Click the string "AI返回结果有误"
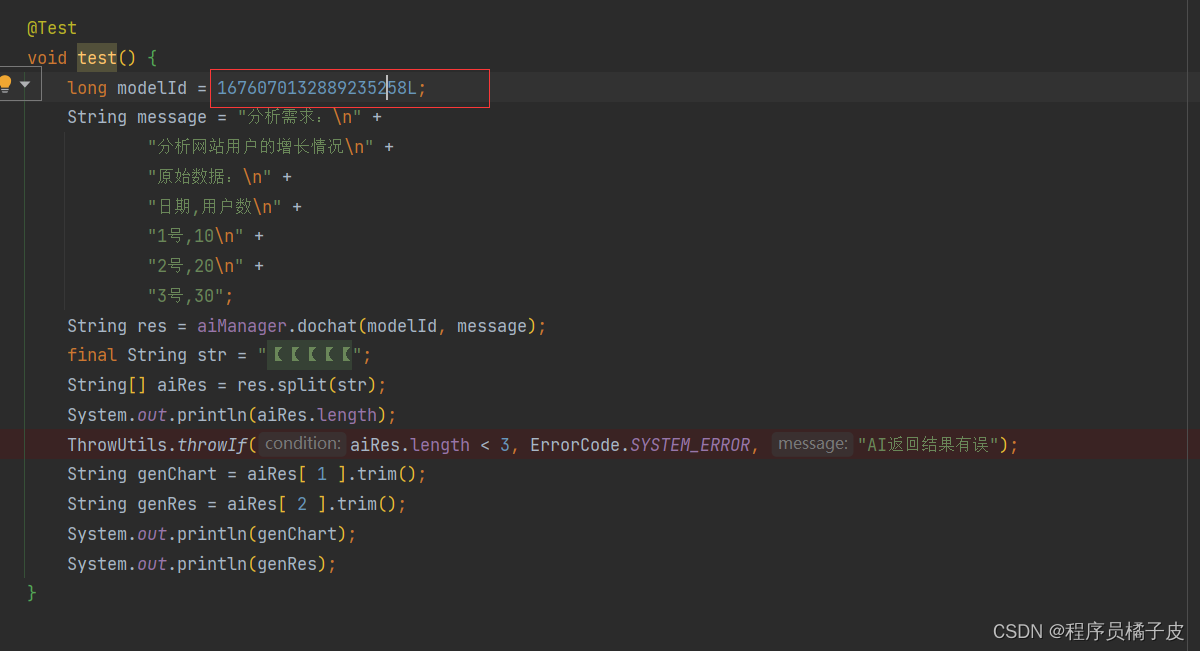Image resolution: width=1200 pixels, height=651 pixels. [928, 445]
